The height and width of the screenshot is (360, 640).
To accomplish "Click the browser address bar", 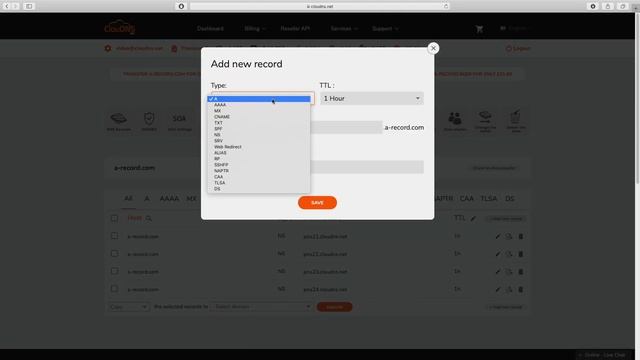I will click(x=320, y=6).
